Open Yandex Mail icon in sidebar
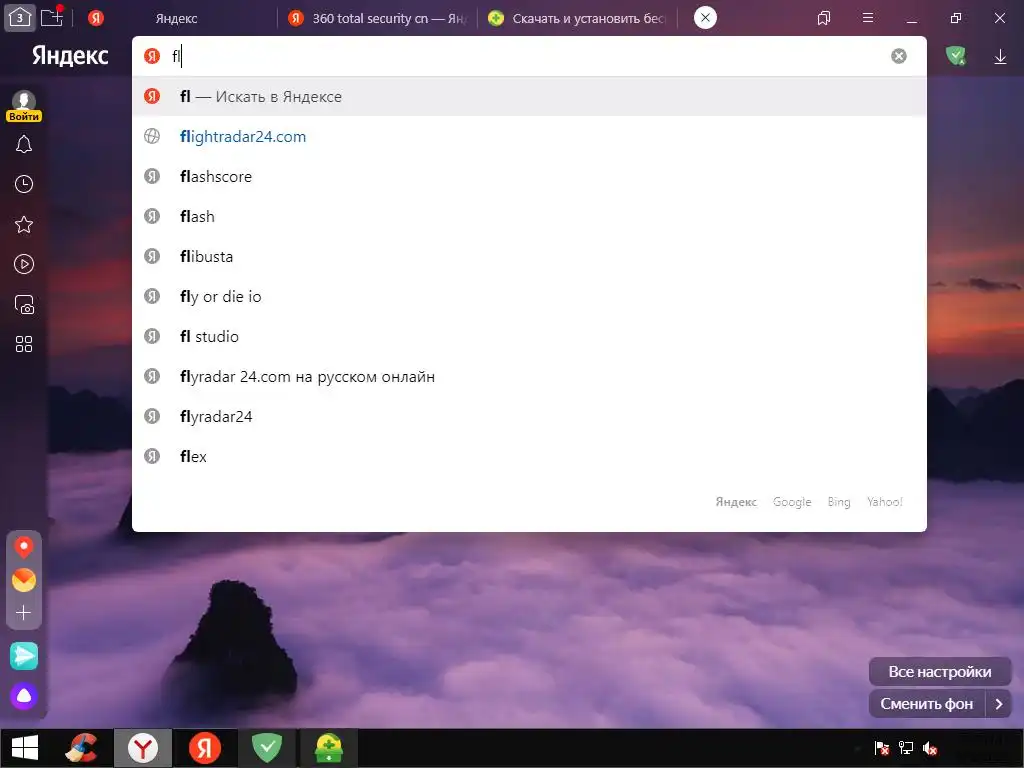1024x768 pixels. pos(24,580)
